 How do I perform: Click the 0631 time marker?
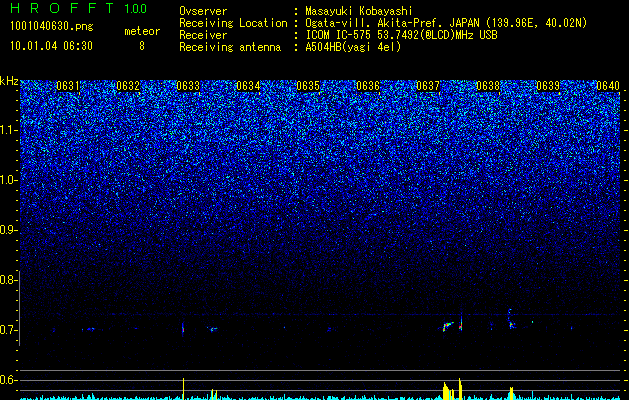67,86
